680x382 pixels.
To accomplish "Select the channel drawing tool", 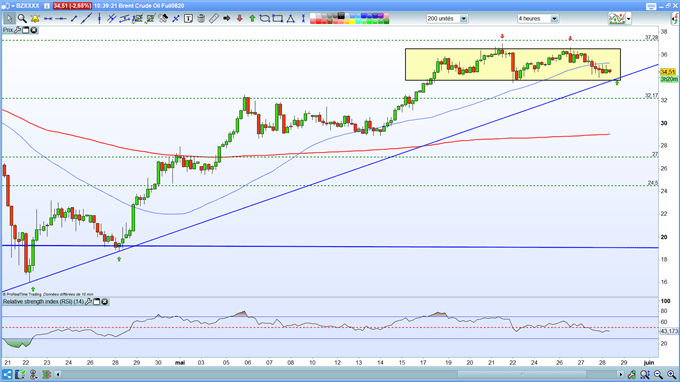I will coord(124,19).
